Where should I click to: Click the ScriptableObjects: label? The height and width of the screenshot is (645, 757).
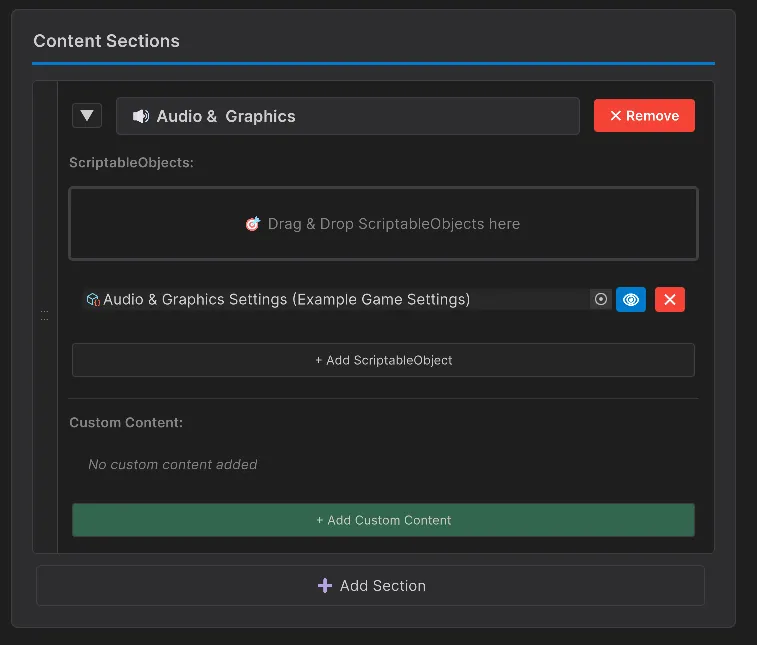point(131,162)
